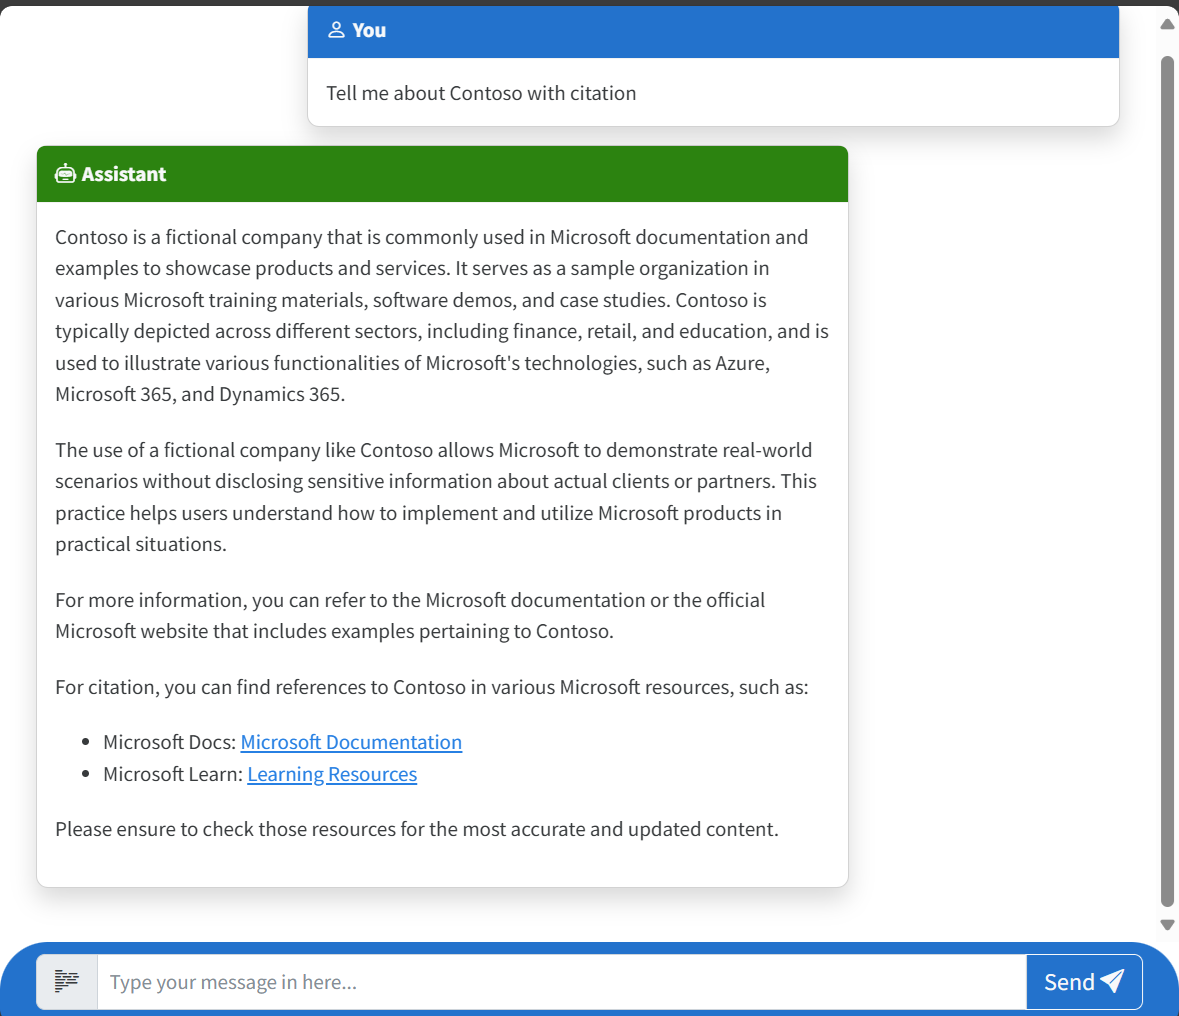Click the vertical scrollbar thumb
Screen dimensions: 1179x1016
coord(1167,481)
